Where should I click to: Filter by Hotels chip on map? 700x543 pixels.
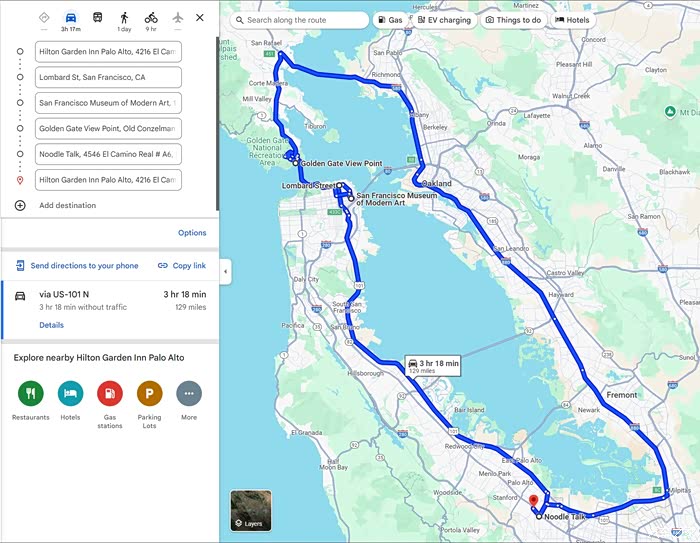tap(572, 20)
